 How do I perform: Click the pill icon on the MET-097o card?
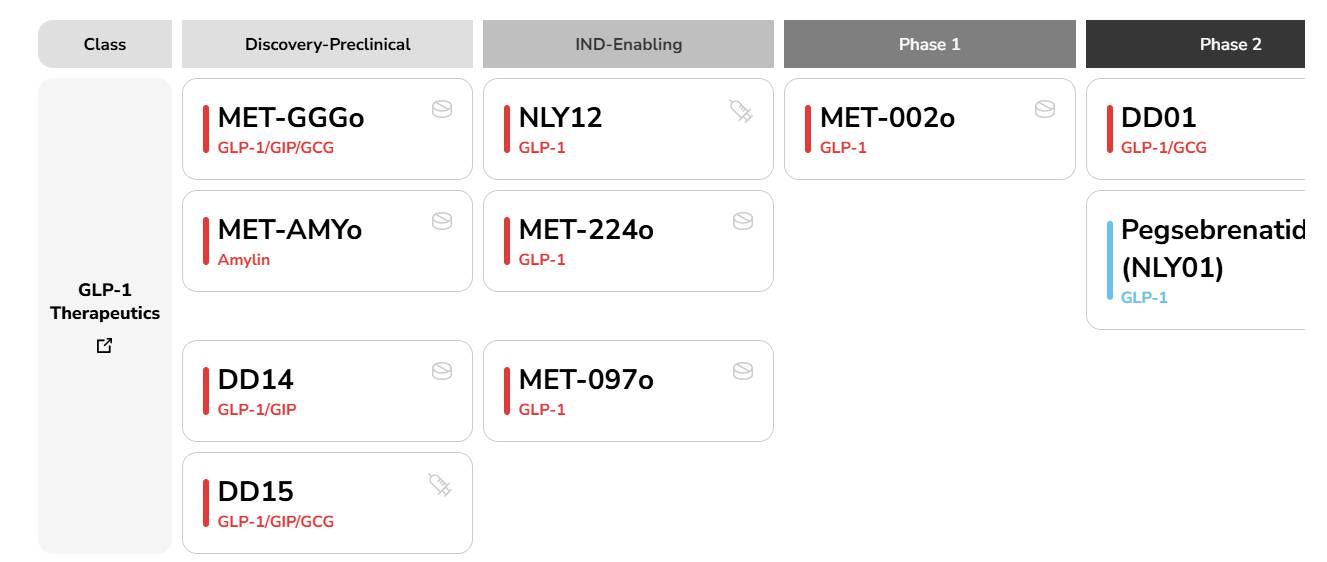pyautogui.click(x=742, y=371)
